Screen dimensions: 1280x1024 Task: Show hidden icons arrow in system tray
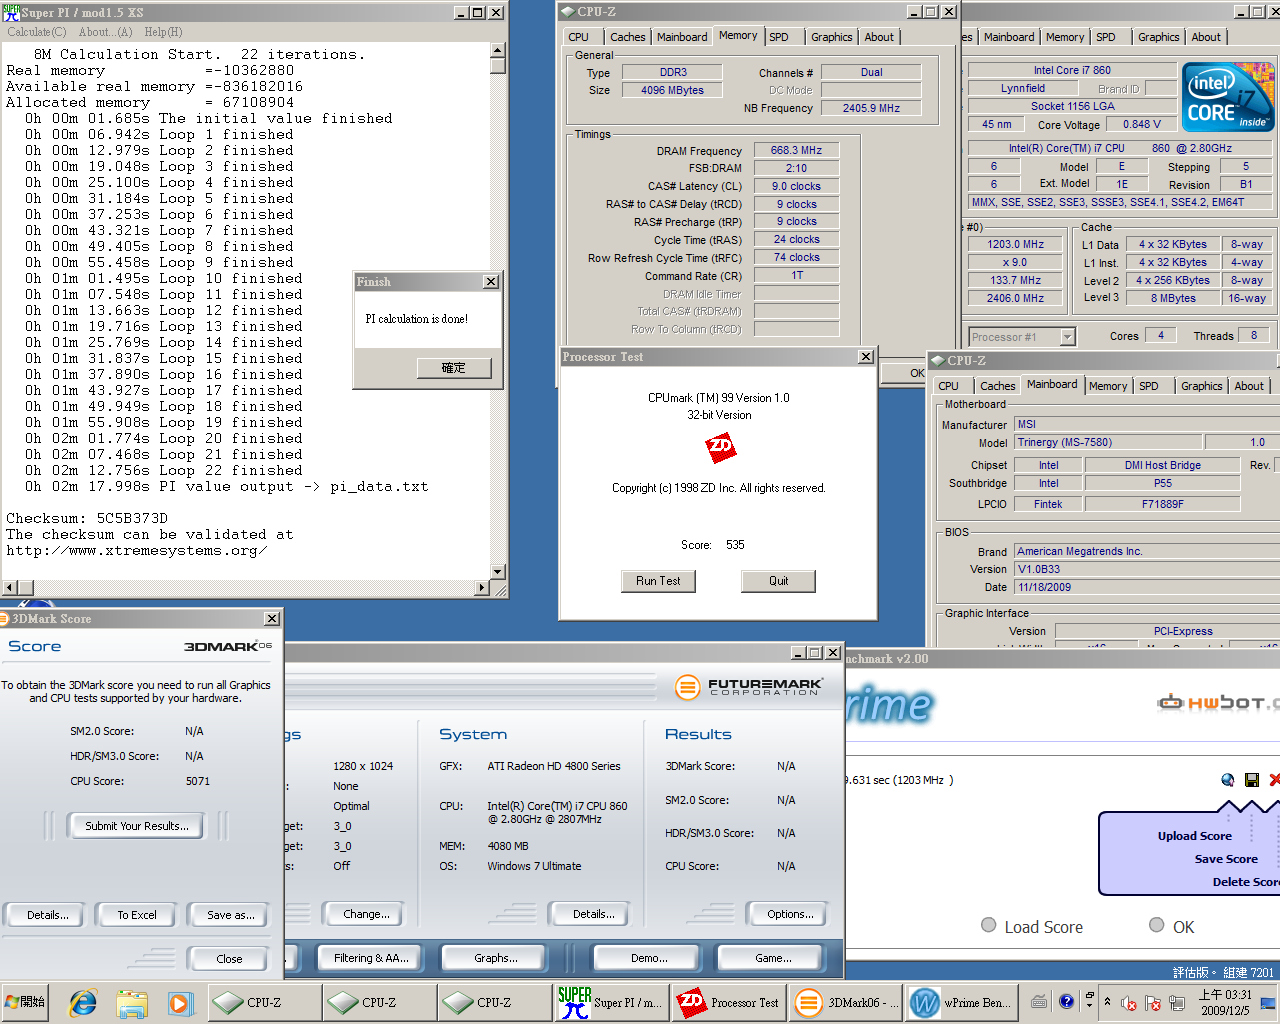(x=1107, y=1002)
